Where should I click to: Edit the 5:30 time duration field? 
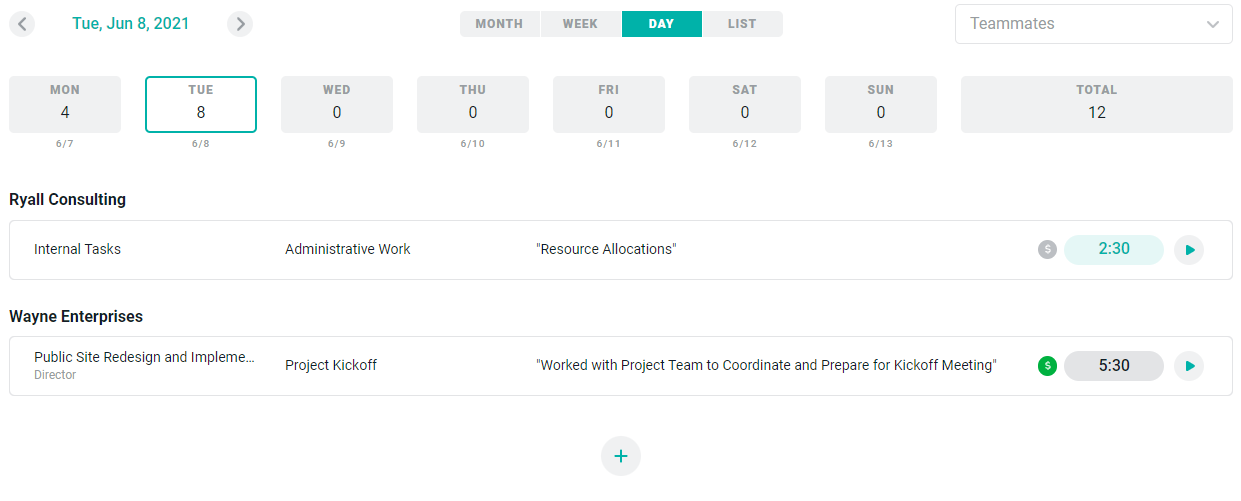1114,366
